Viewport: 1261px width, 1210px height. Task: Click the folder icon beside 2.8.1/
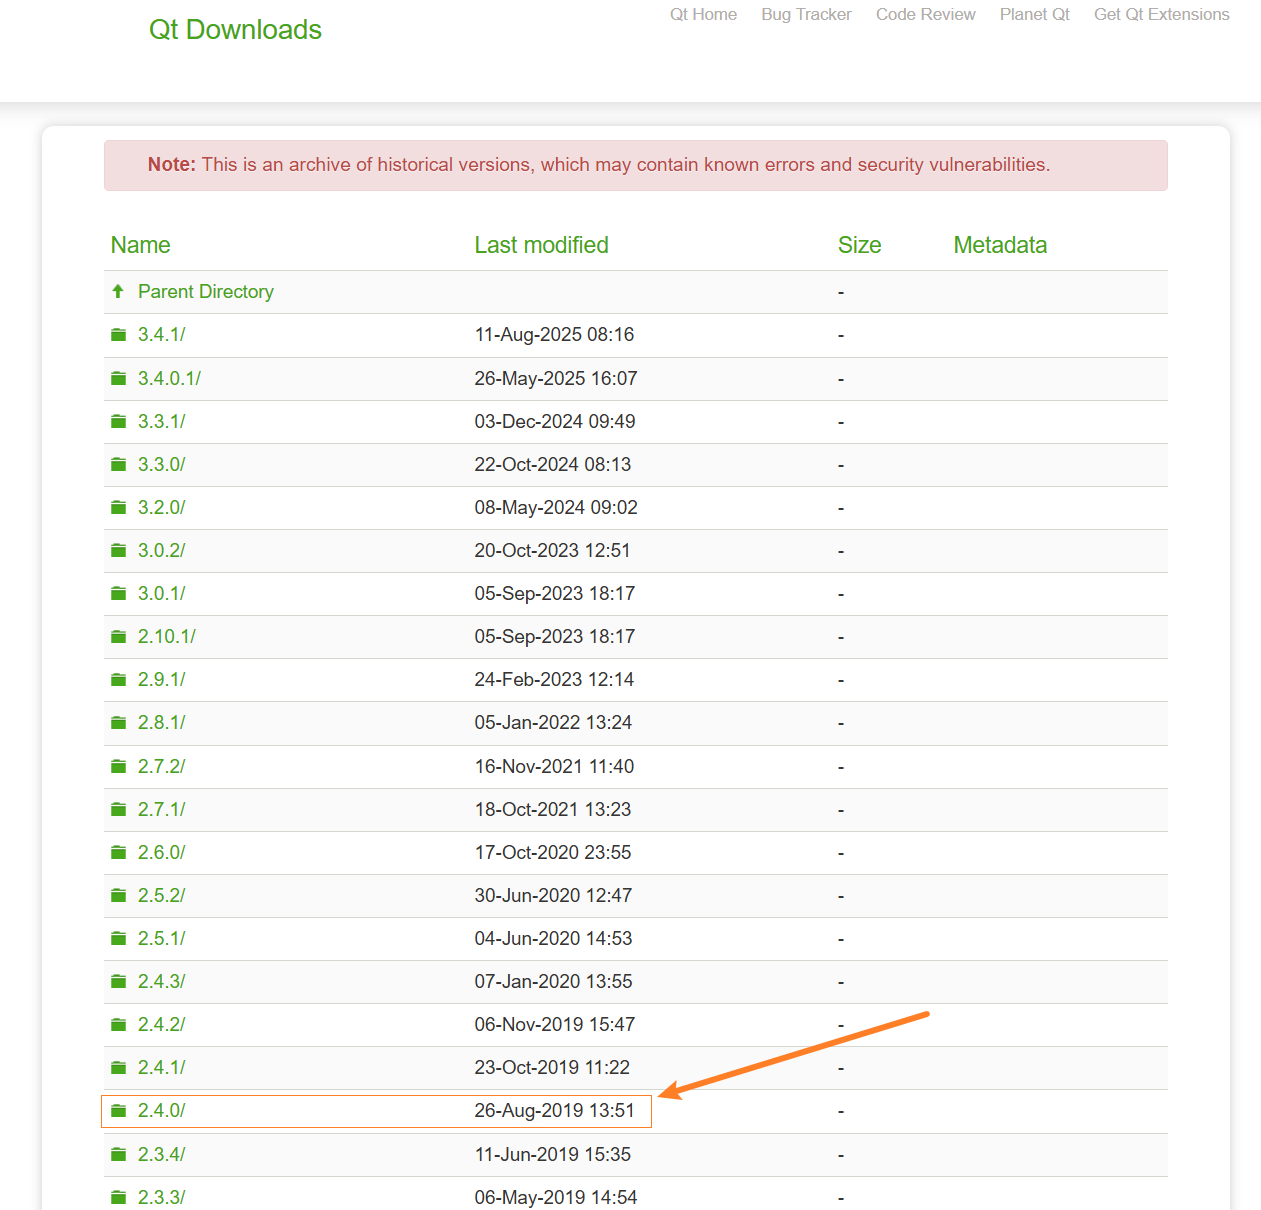point(118,722)
